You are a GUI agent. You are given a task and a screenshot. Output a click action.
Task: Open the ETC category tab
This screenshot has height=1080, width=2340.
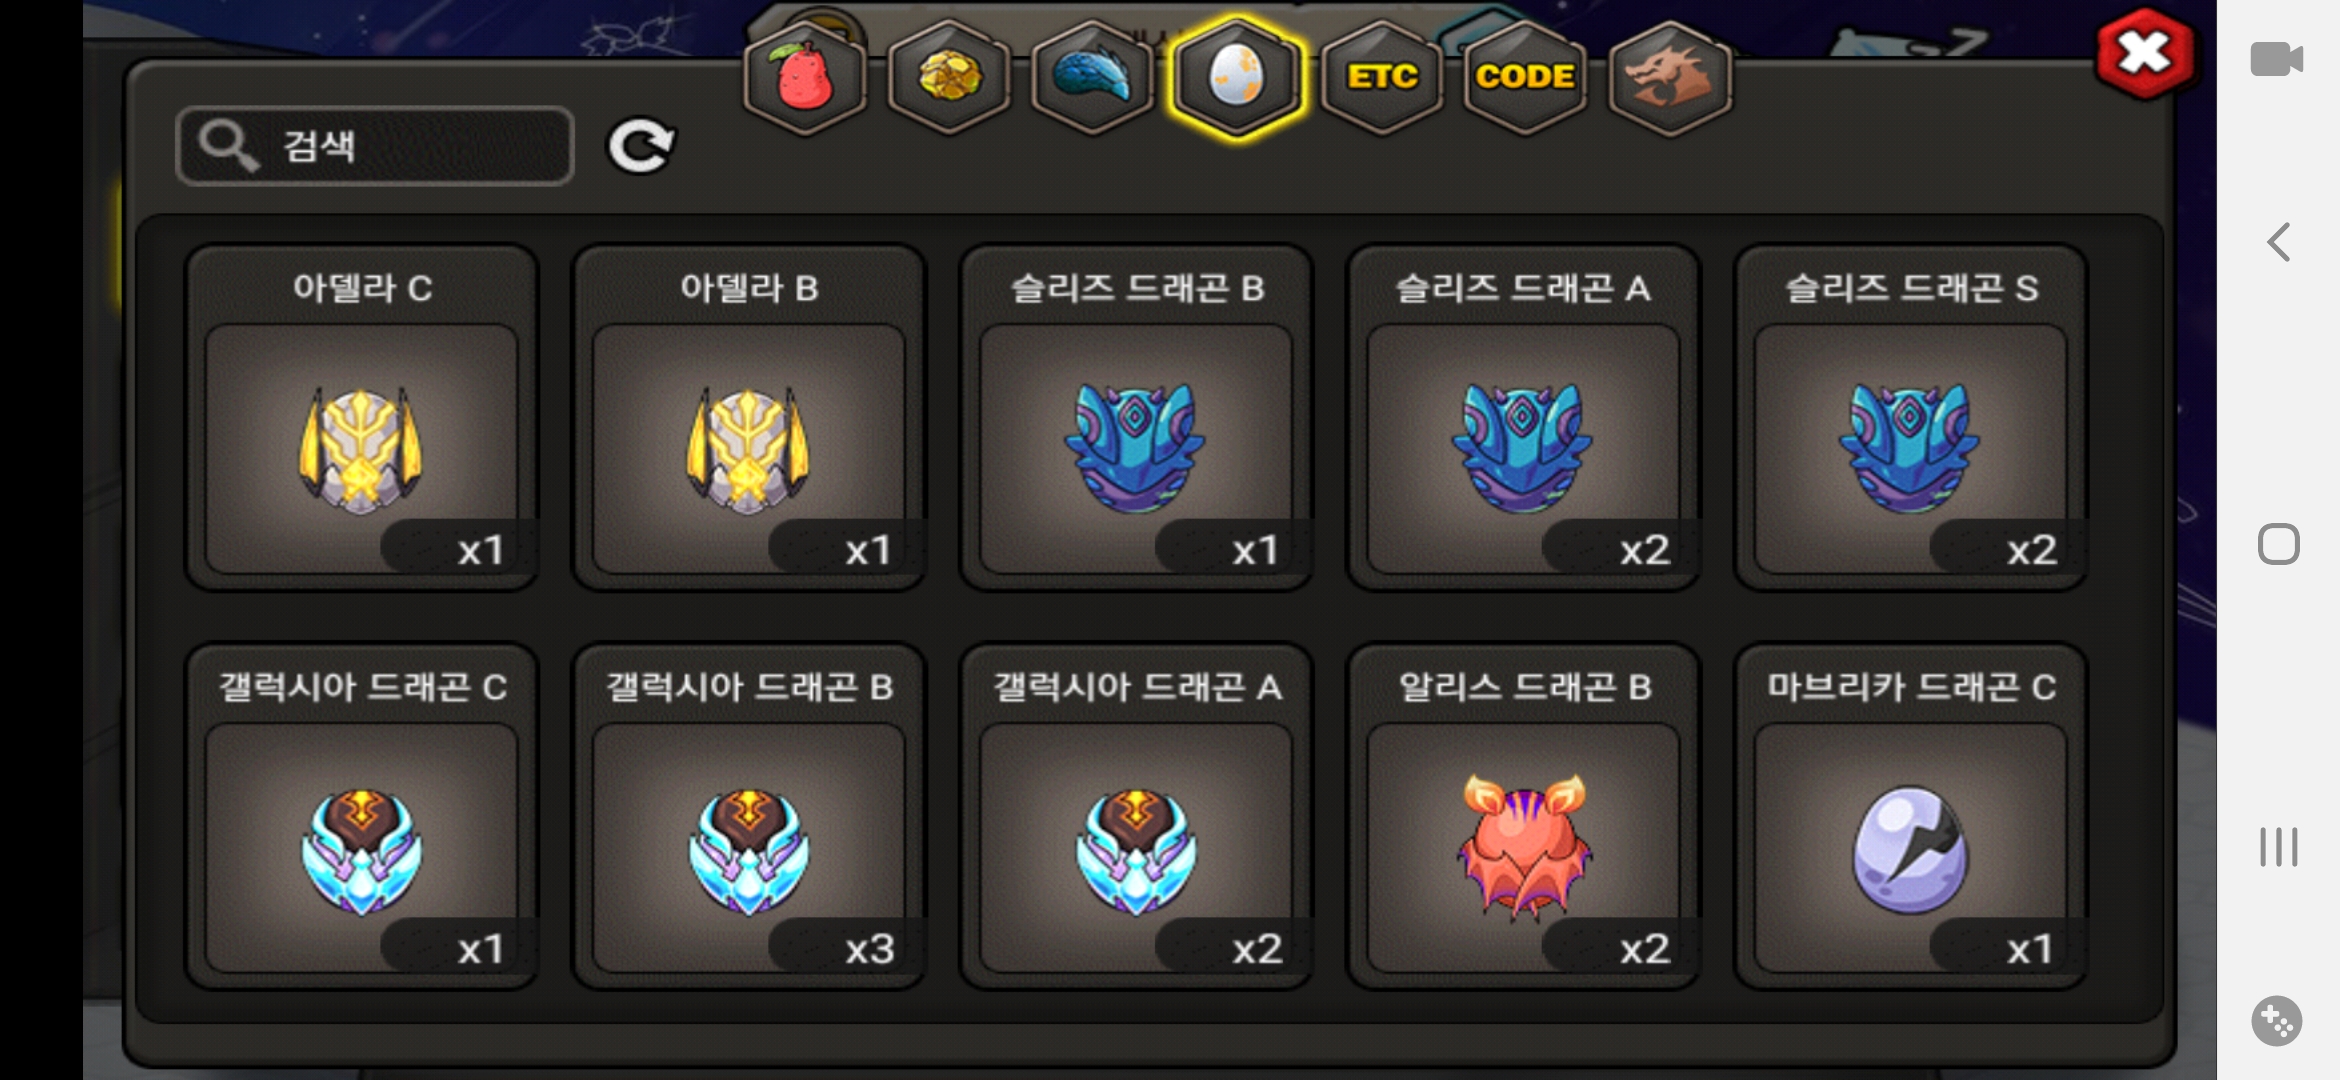pos(1382,77)
